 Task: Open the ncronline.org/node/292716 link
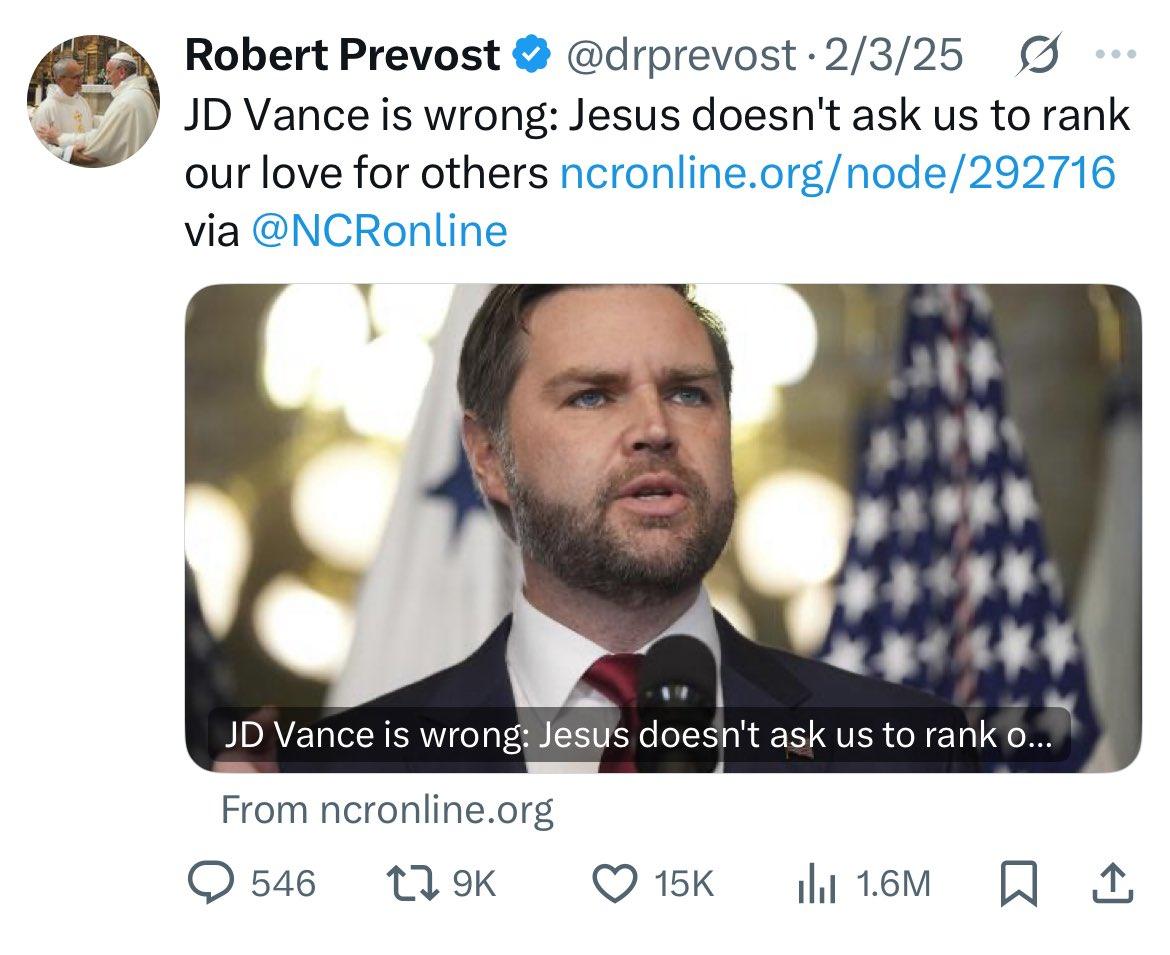click(x=836, y=173)
